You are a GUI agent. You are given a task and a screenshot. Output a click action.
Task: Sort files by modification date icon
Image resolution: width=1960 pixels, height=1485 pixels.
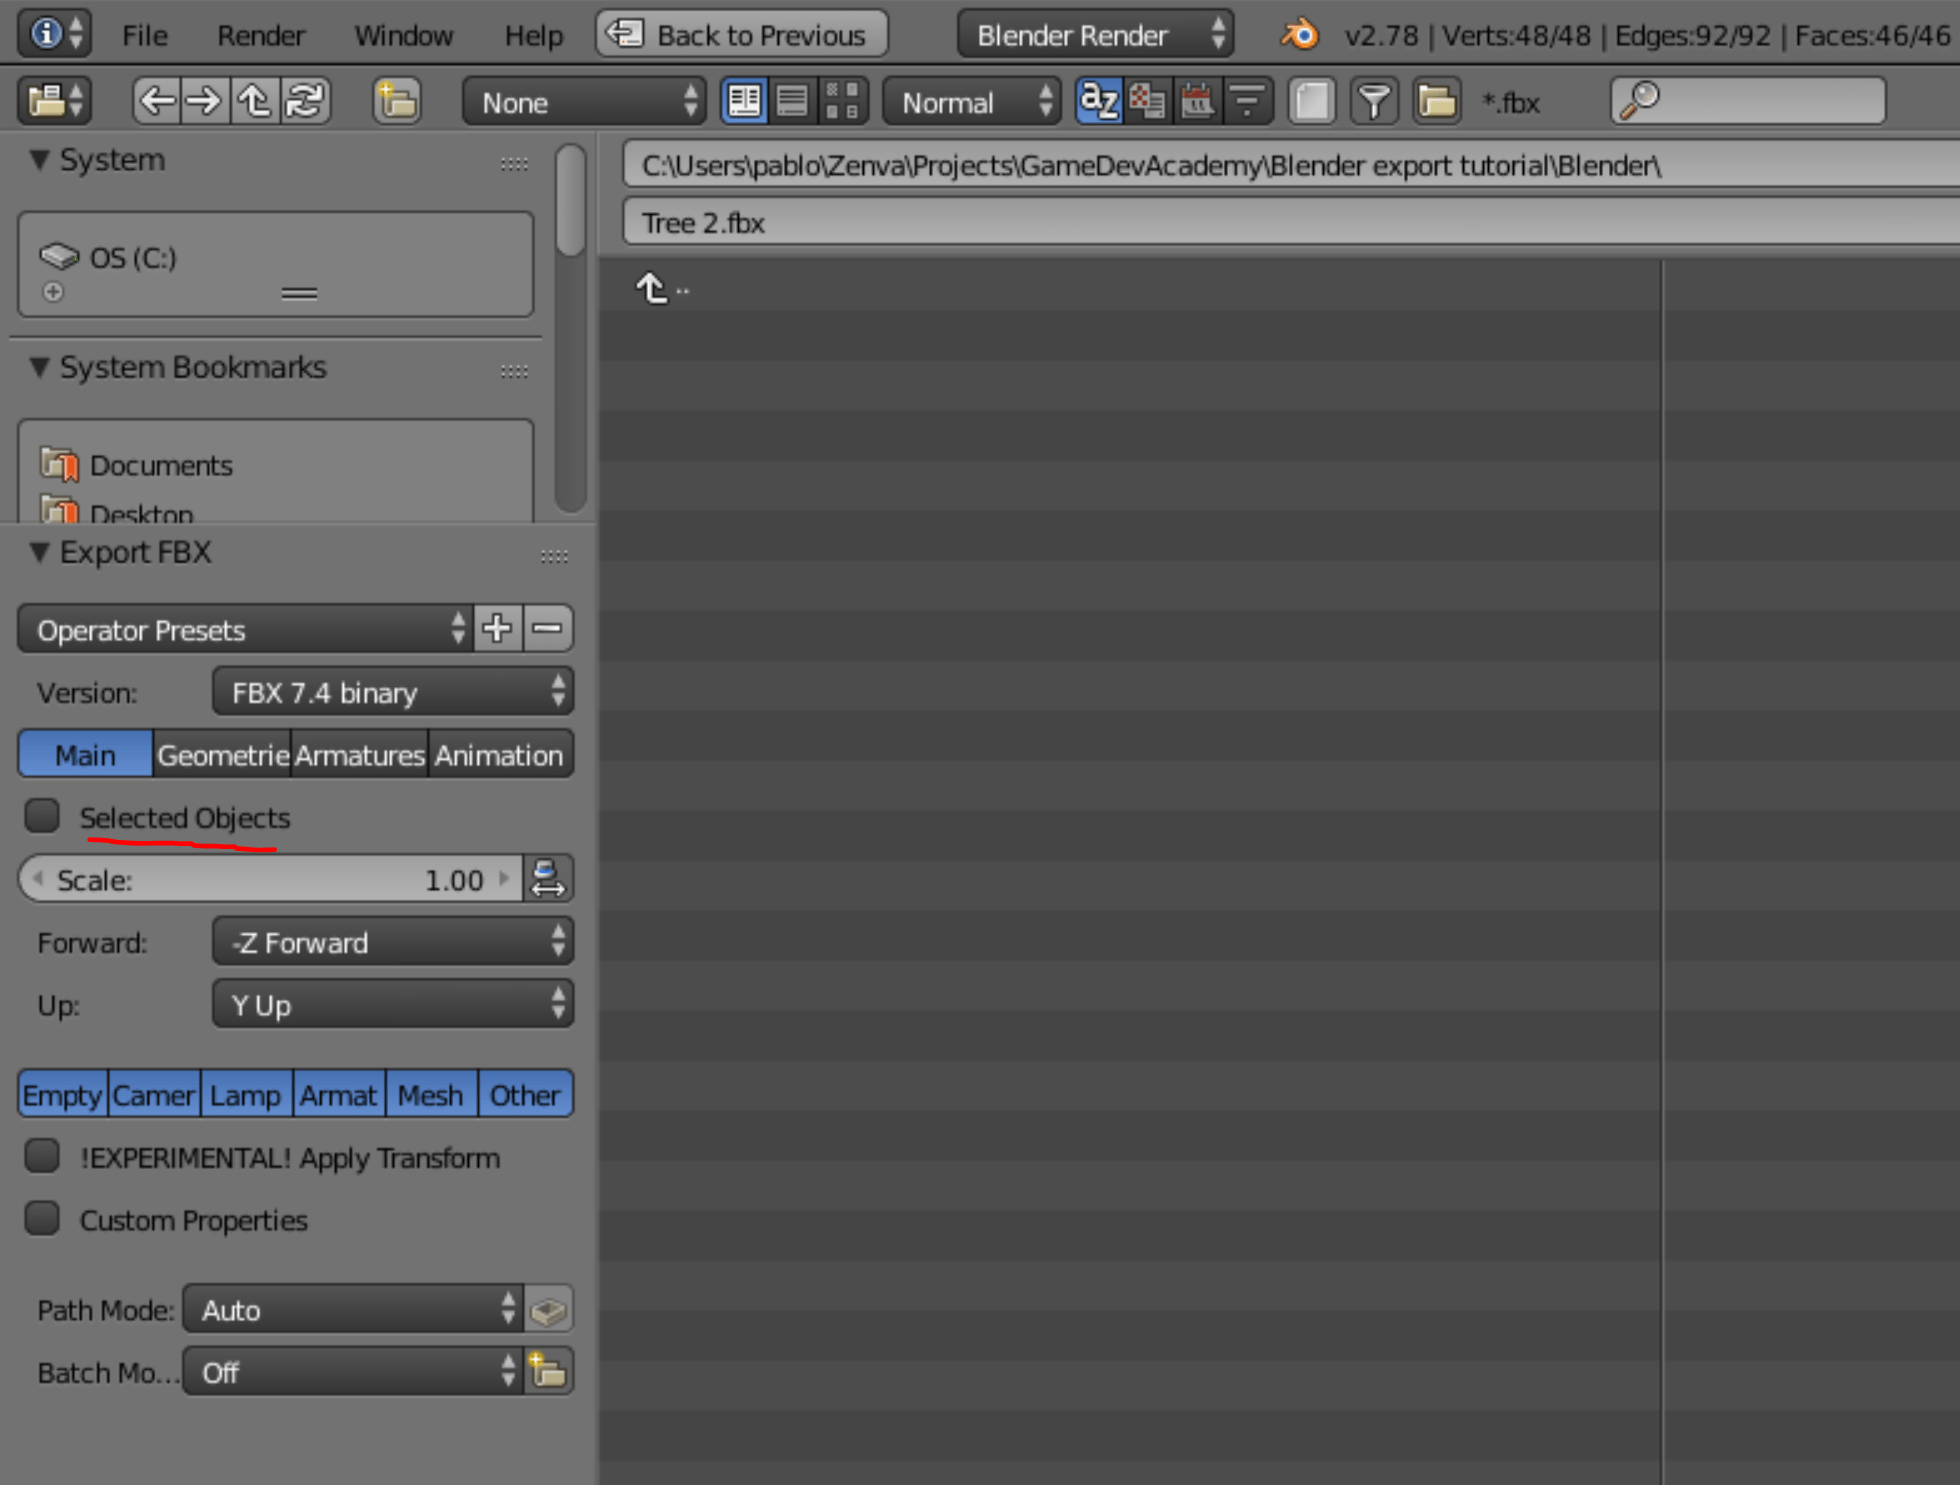coord(1196,100)
